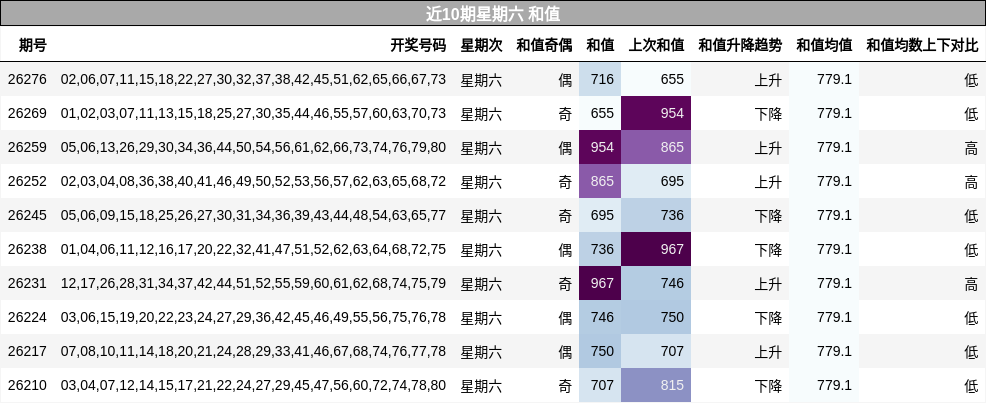Image resolution: width=986 pixels, height=403 pixels.
Task: Select period number 26210
Action: click(27, 385)
